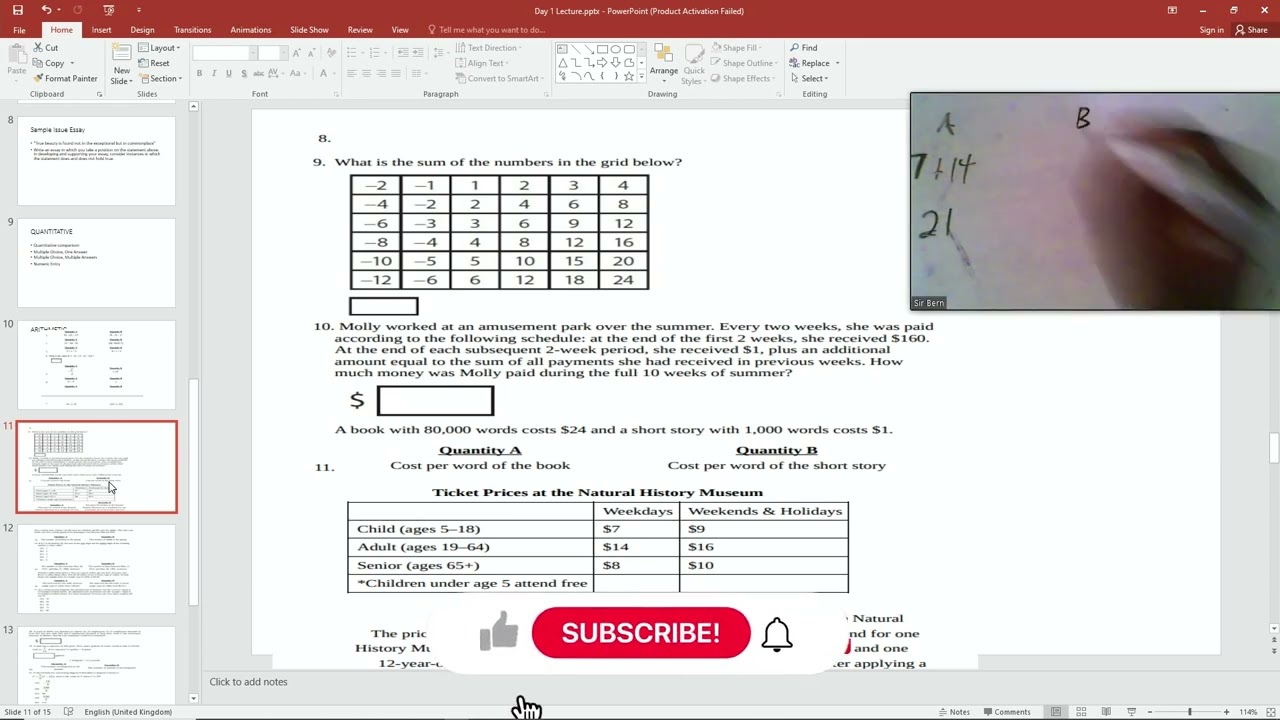Open the Replace dropdown arrow
1280x720 pixels.
837,63
